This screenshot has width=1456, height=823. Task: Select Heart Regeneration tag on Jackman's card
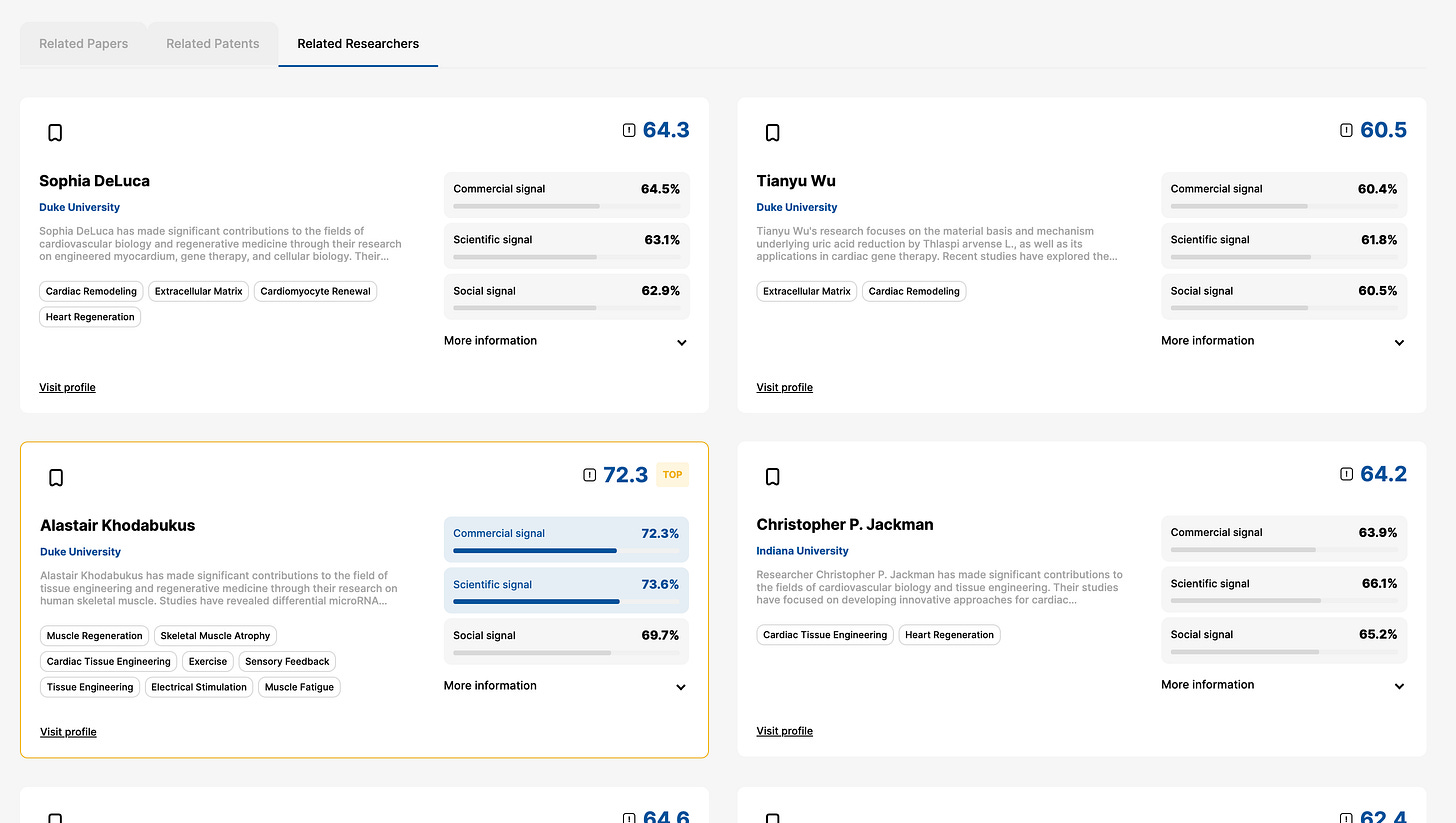[950, 635]
